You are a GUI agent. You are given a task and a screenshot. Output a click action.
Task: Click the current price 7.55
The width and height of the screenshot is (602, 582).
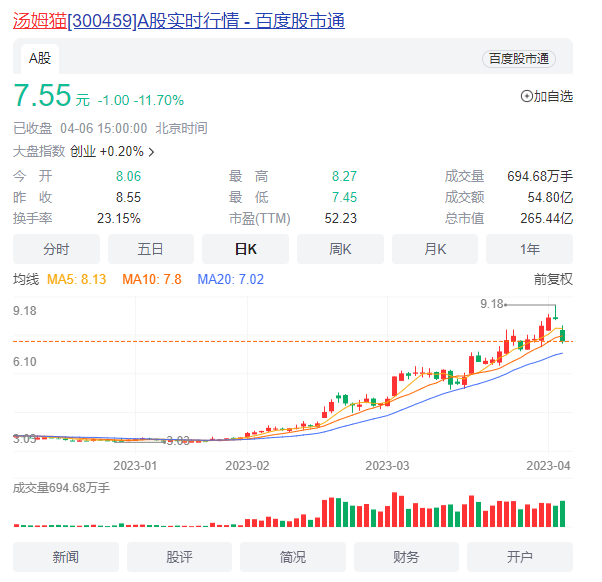coord(42,95)
